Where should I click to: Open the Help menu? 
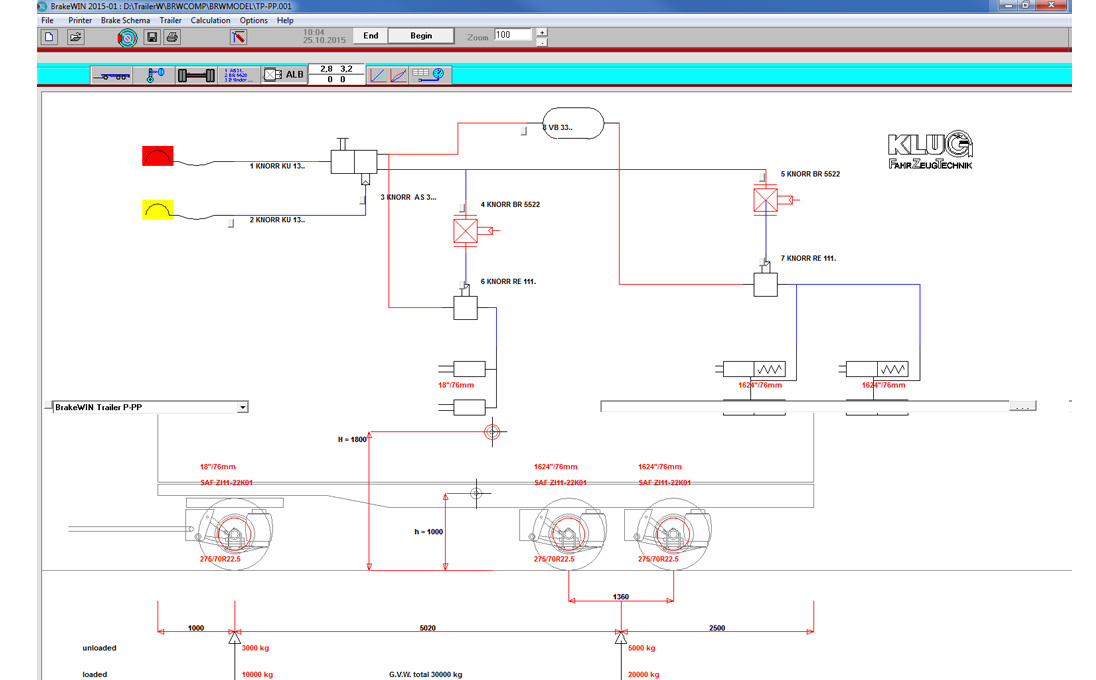(x=285, y=20)
